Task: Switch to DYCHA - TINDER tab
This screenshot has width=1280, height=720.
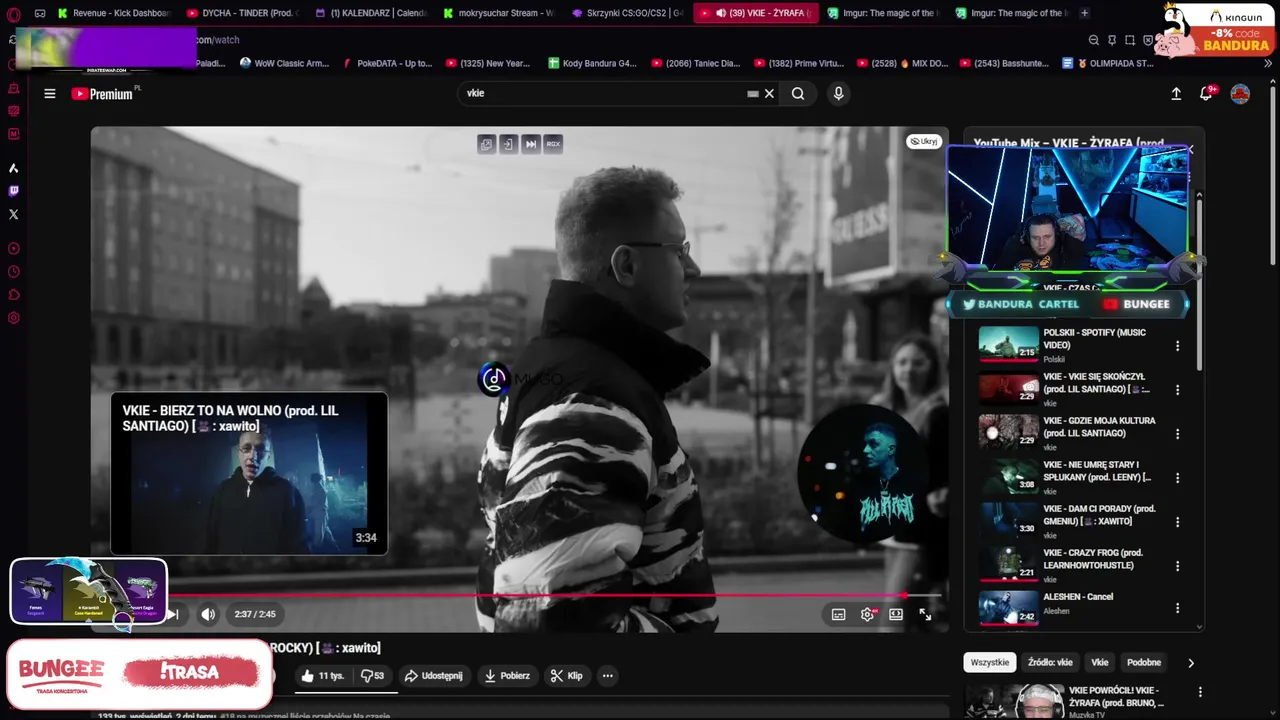Action: [241, 13]
